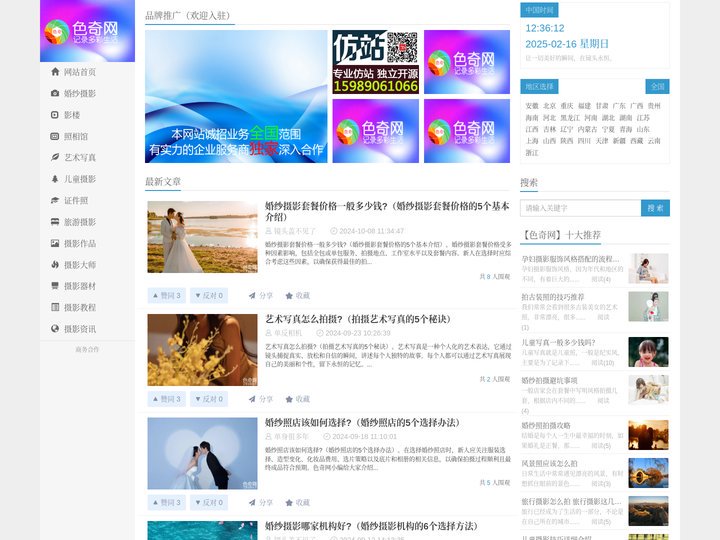Open recommended post 儿童写真一般多少钱吗?

coord(558,343)
